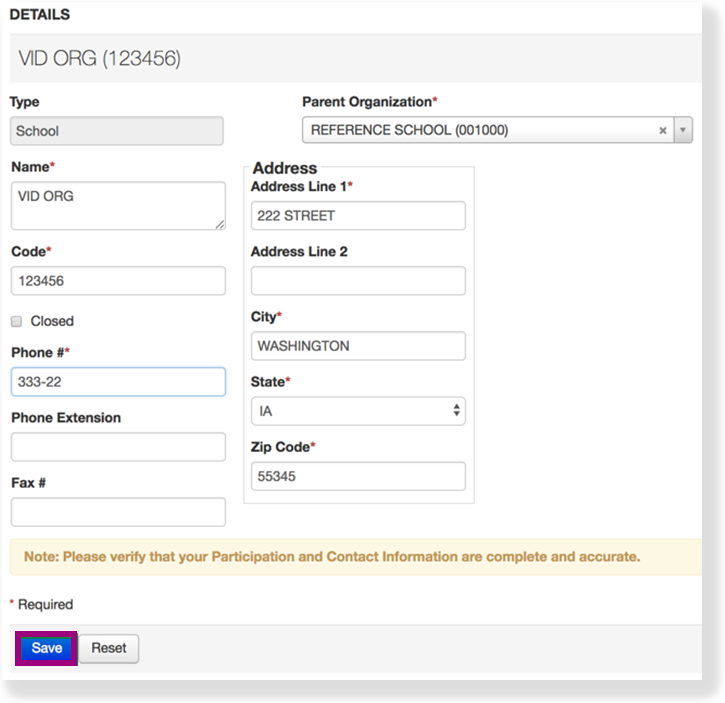Open the State dropdown showing IA
This screenshot has height=703, width=725.
coord(357,411)
